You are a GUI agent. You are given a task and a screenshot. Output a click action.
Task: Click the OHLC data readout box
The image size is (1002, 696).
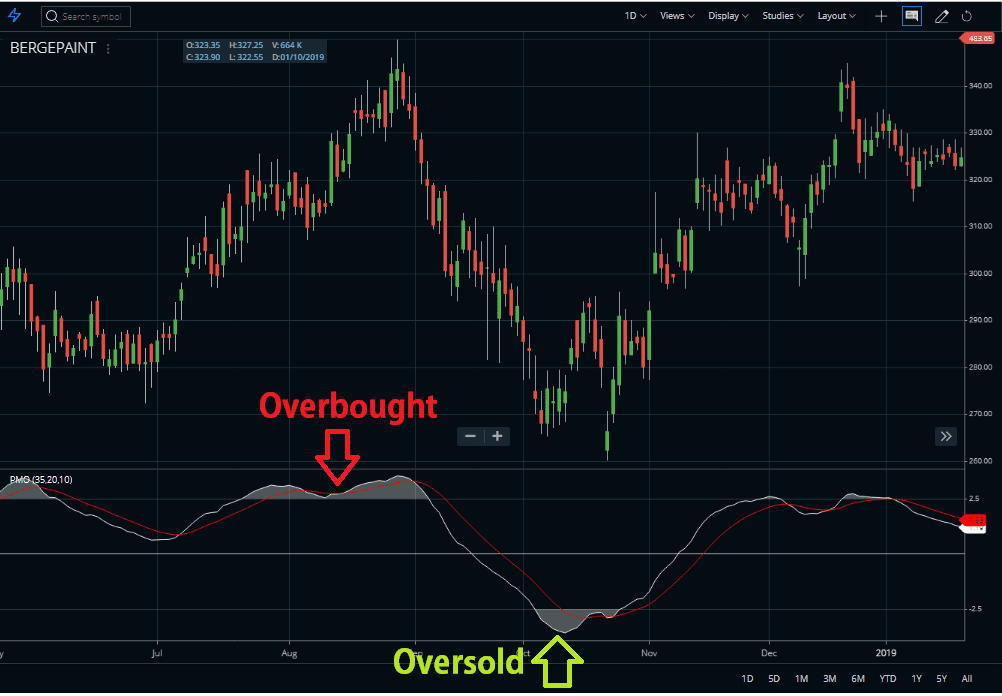click(255, 51)
